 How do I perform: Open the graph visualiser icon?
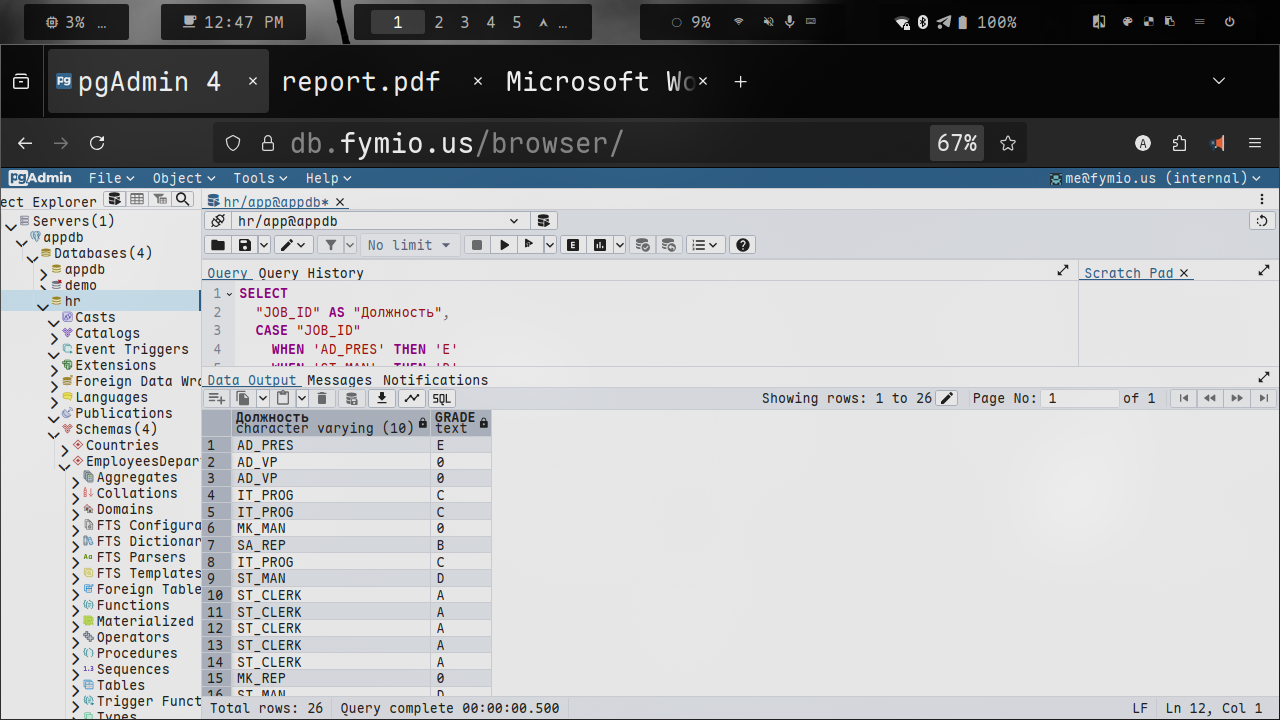pos(411,398)
